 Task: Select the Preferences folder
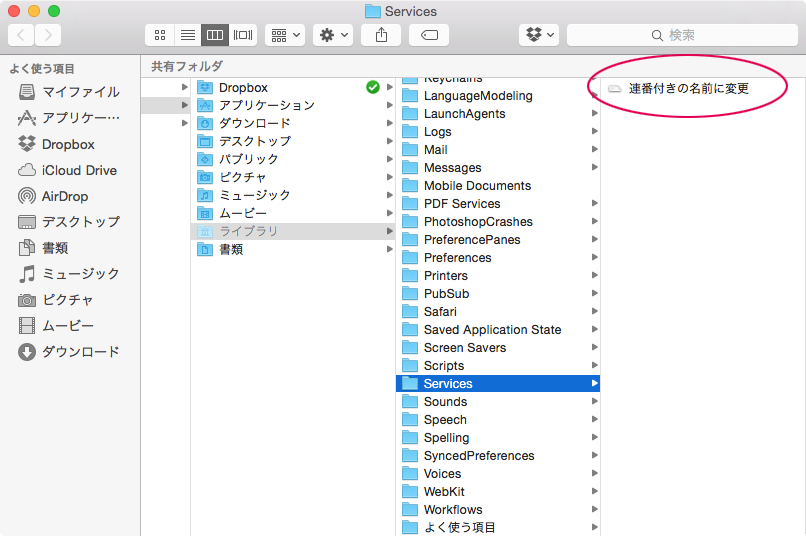(498, 257)
